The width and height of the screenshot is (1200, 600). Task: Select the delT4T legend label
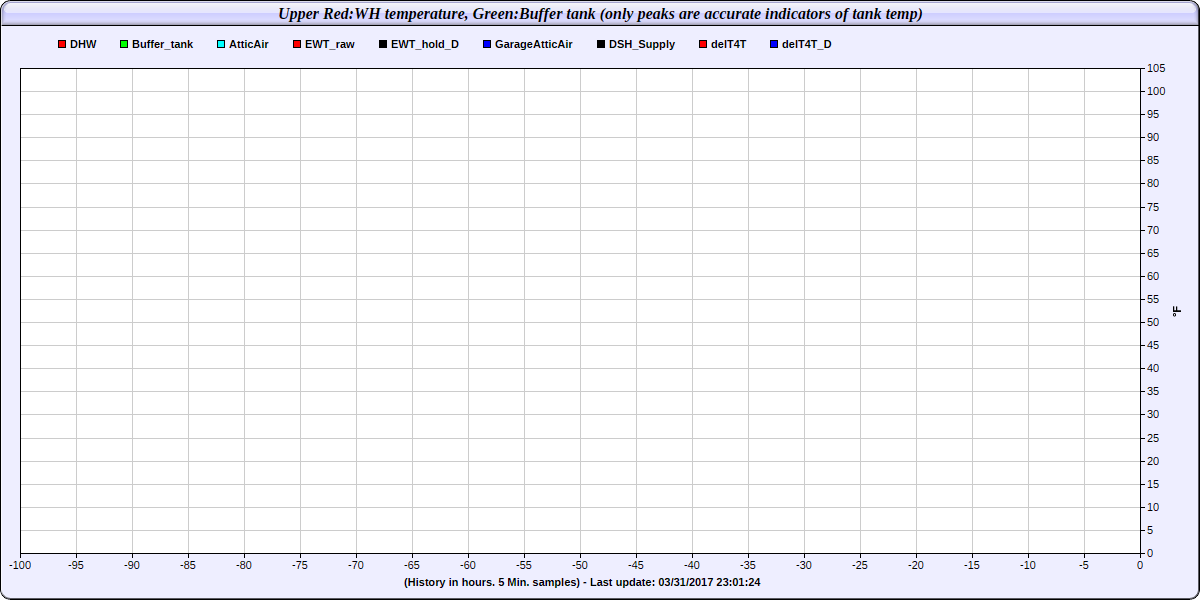click(728, 45)
